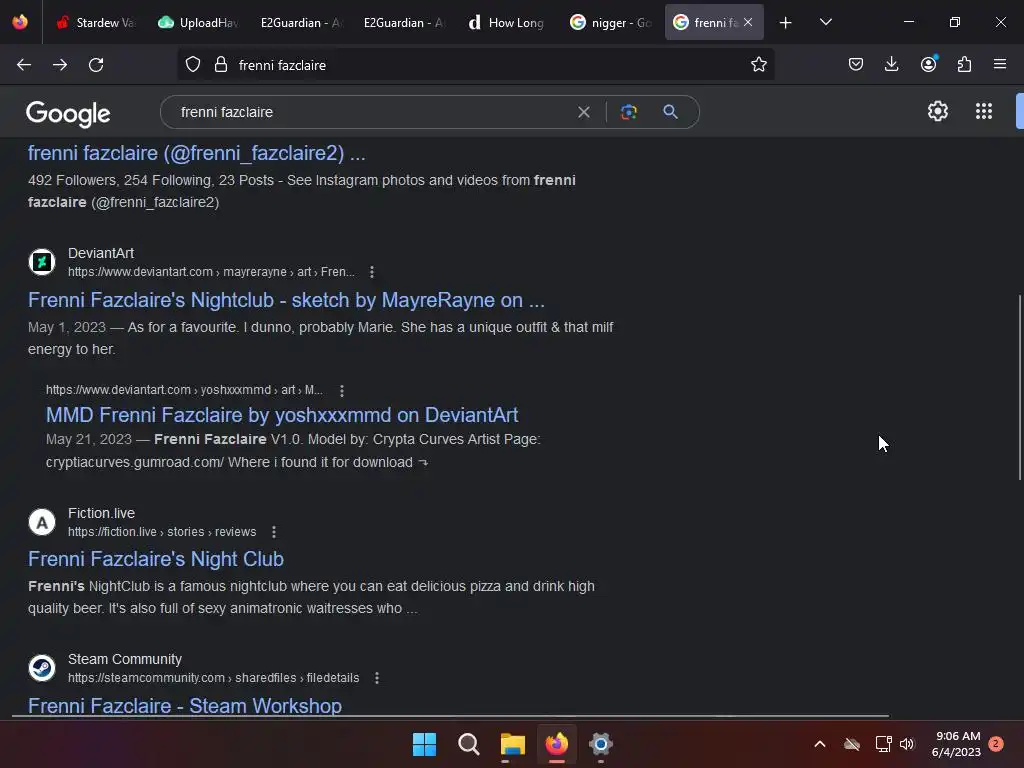The width and height of the screenshot is (1024, 768).
Task: Open the Extensions panel
Action: tap(964, 65)
